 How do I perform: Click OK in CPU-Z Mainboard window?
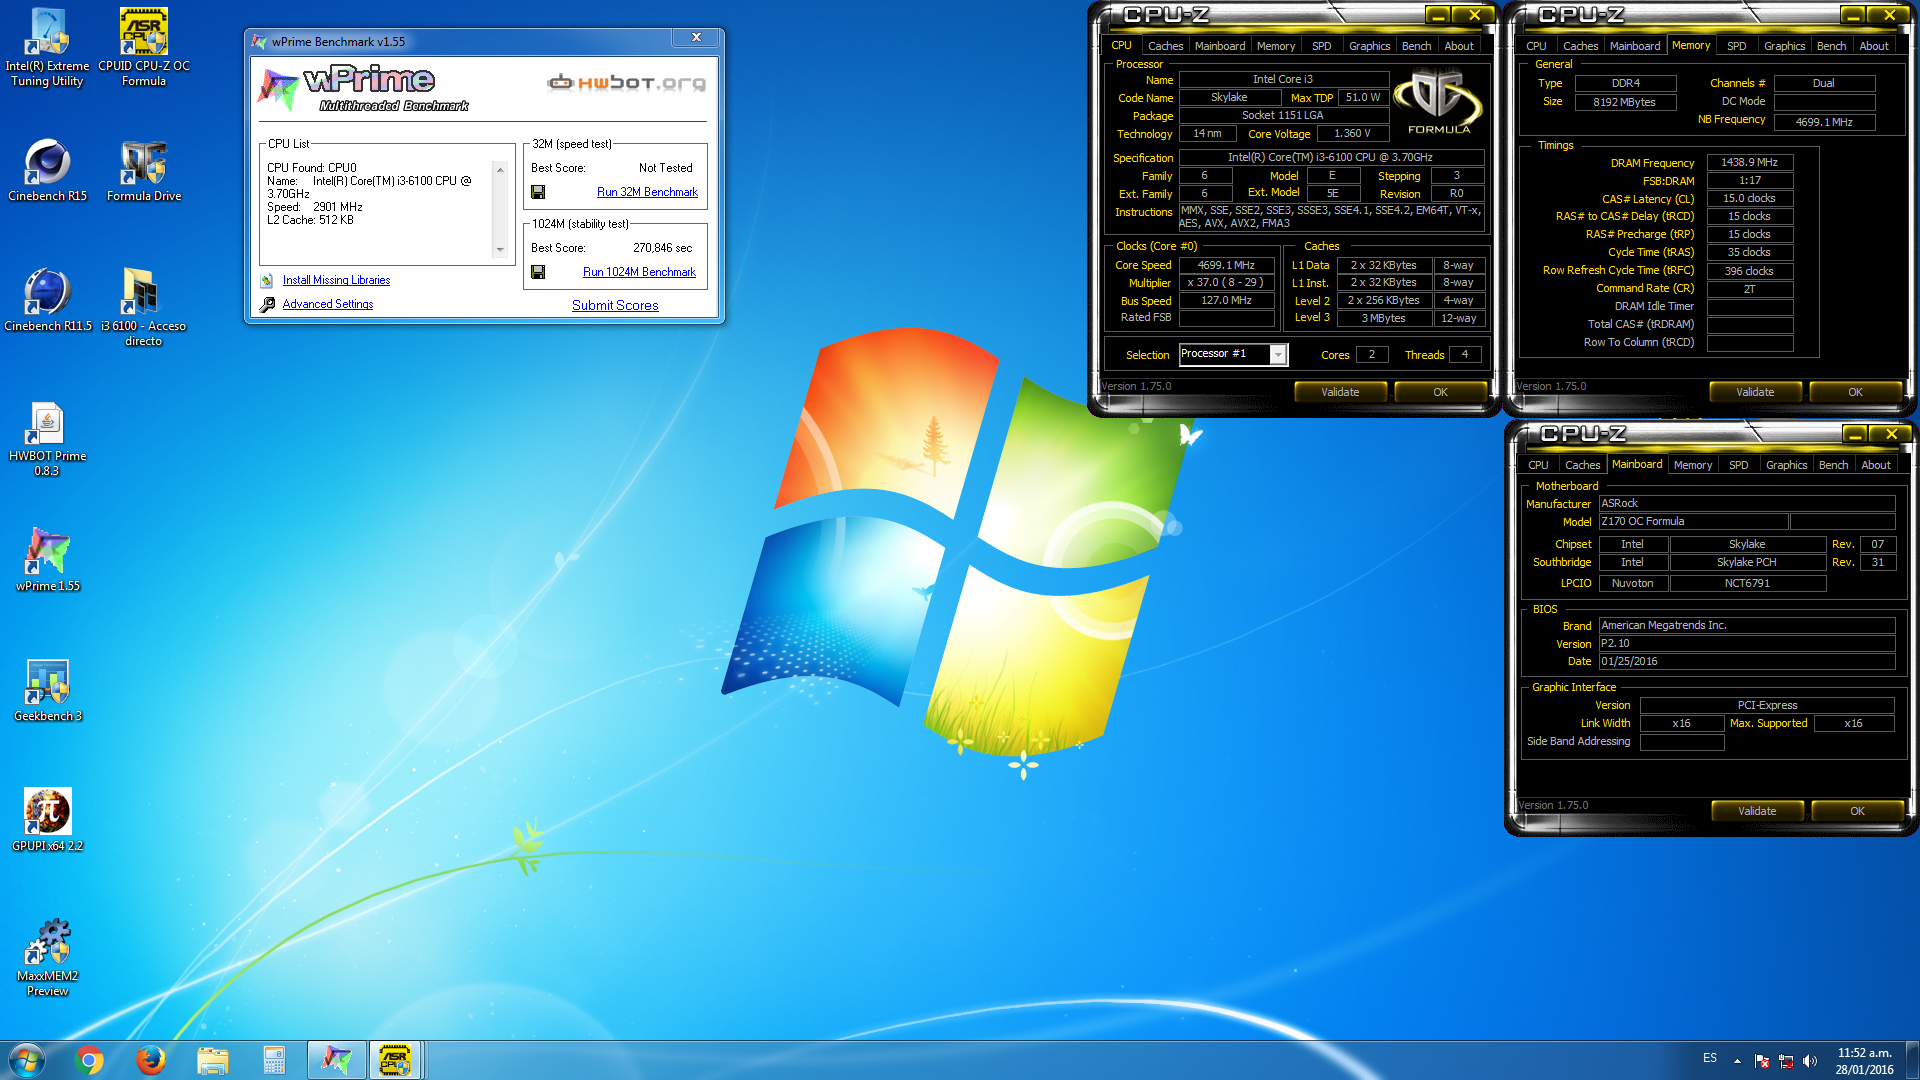(x=1857, y=811)
